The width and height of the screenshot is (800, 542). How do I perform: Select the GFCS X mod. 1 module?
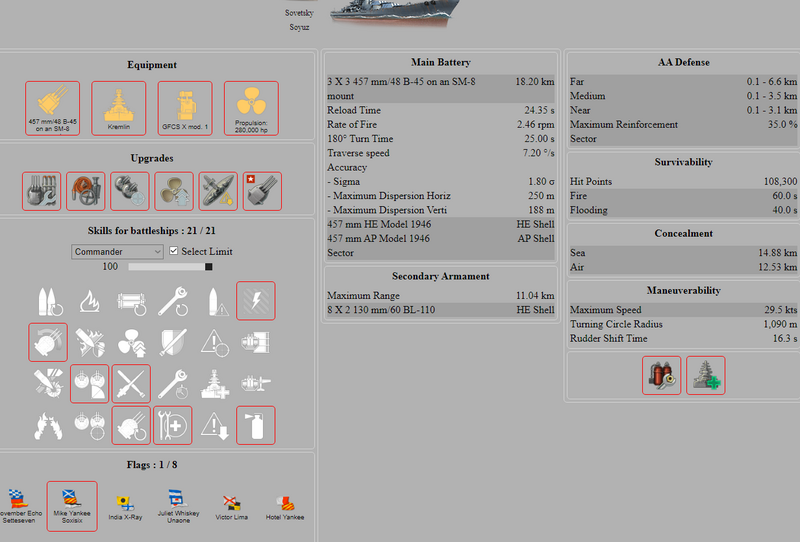(x=185, y=108)
